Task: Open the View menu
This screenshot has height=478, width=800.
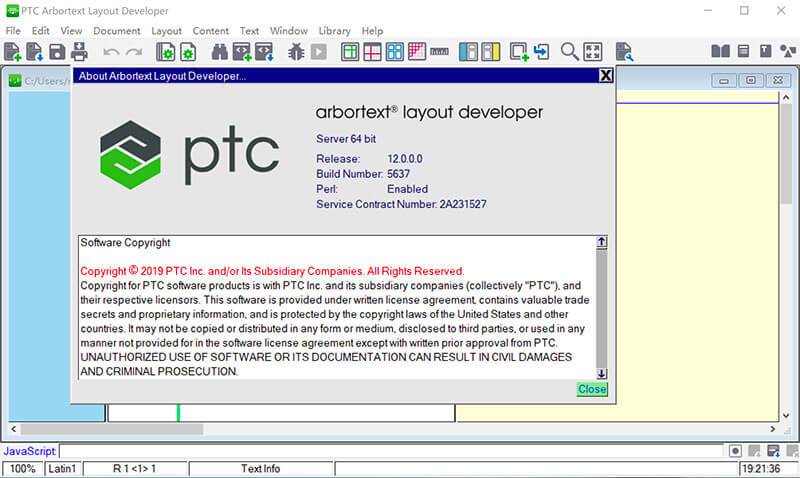Action: tap(71, 31)
